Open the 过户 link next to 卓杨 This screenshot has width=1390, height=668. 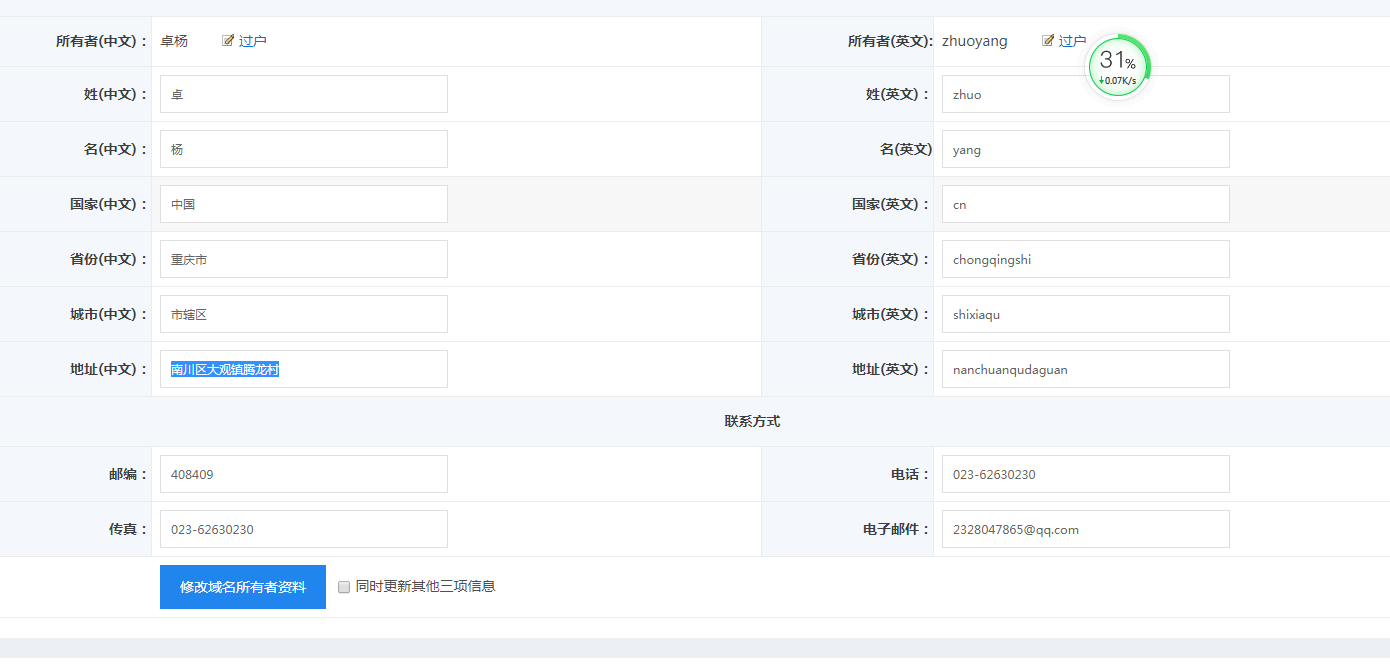coord(252,41)
